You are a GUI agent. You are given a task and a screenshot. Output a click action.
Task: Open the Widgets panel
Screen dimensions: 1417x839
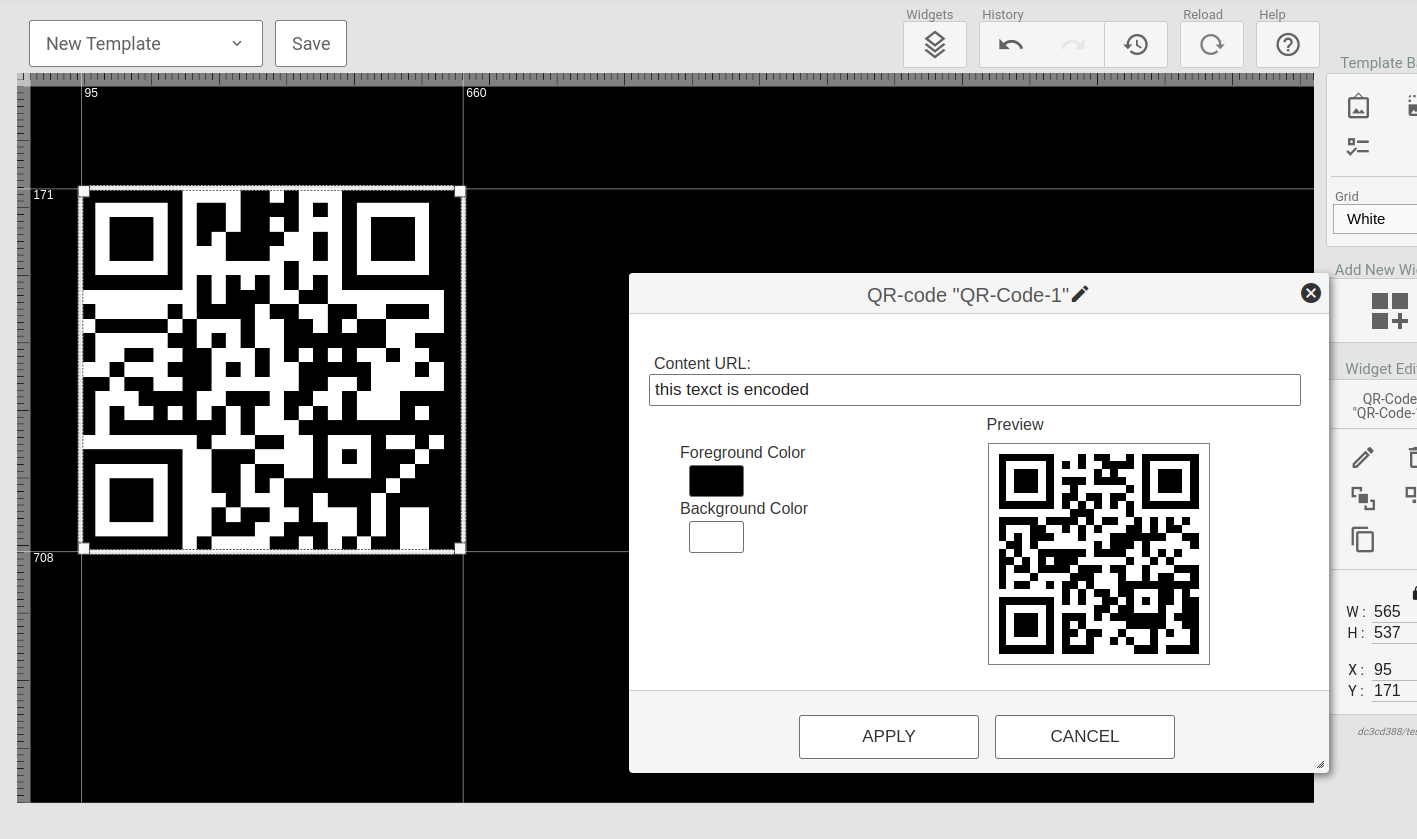point(934,44)
